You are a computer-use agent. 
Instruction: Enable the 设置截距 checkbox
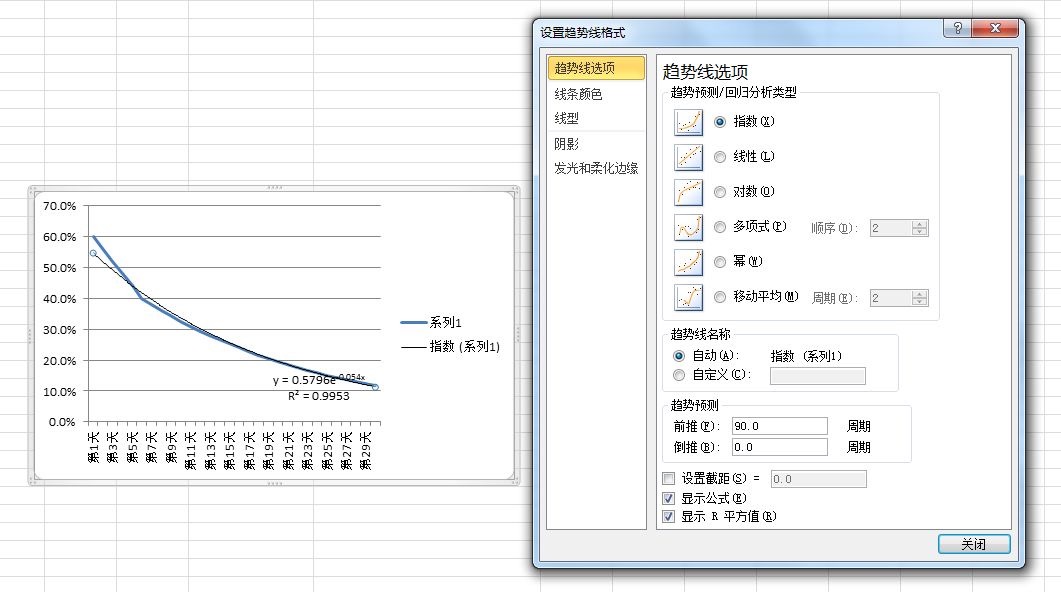[669, 479]
